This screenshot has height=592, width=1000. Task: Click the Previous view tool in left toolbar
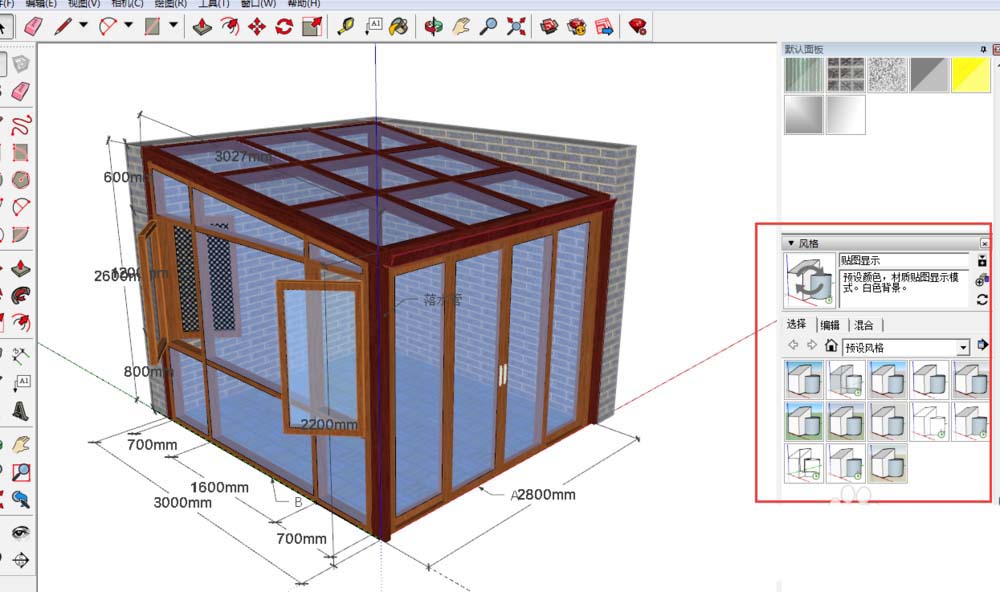pyautogui.click(x=21, y=499)
